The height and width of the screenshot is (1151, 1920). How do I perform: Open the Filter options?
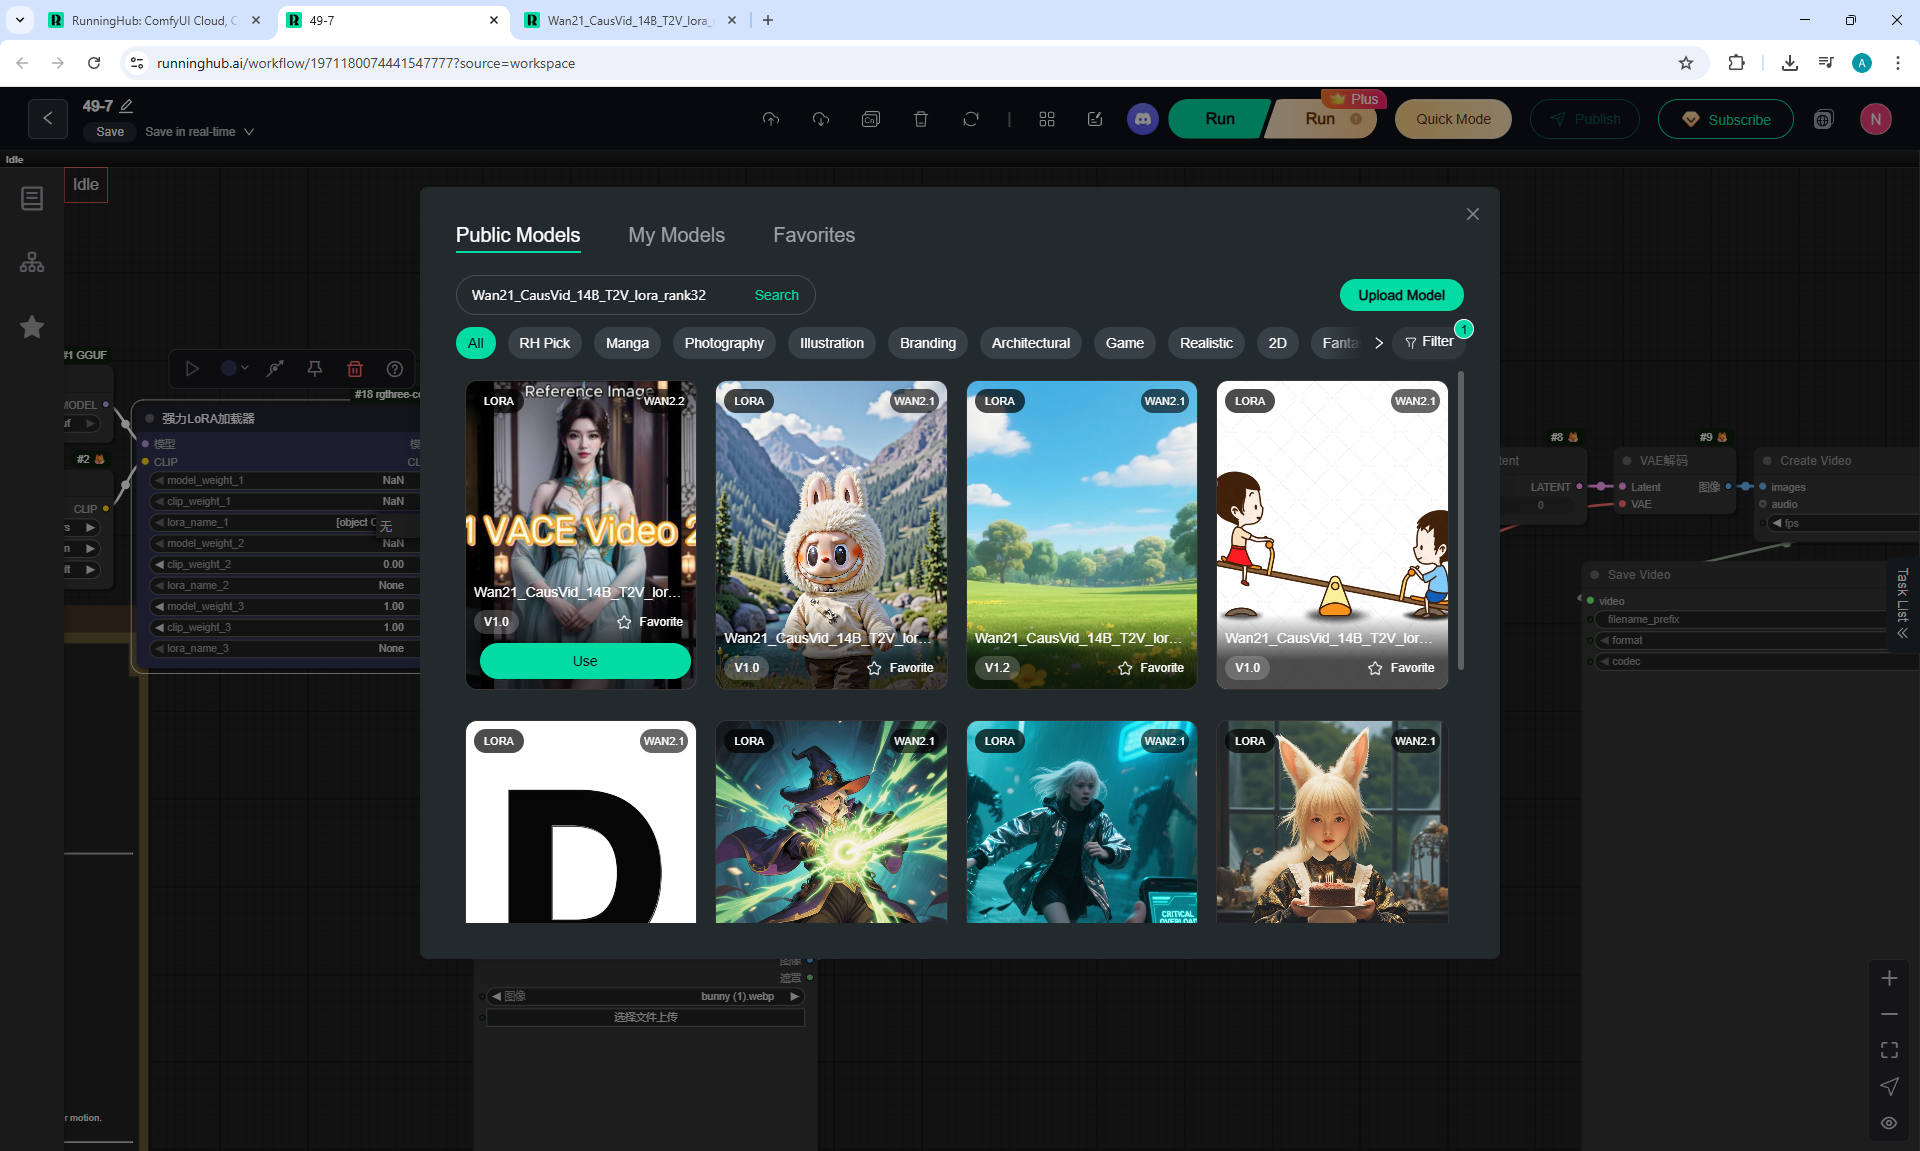1429,342
